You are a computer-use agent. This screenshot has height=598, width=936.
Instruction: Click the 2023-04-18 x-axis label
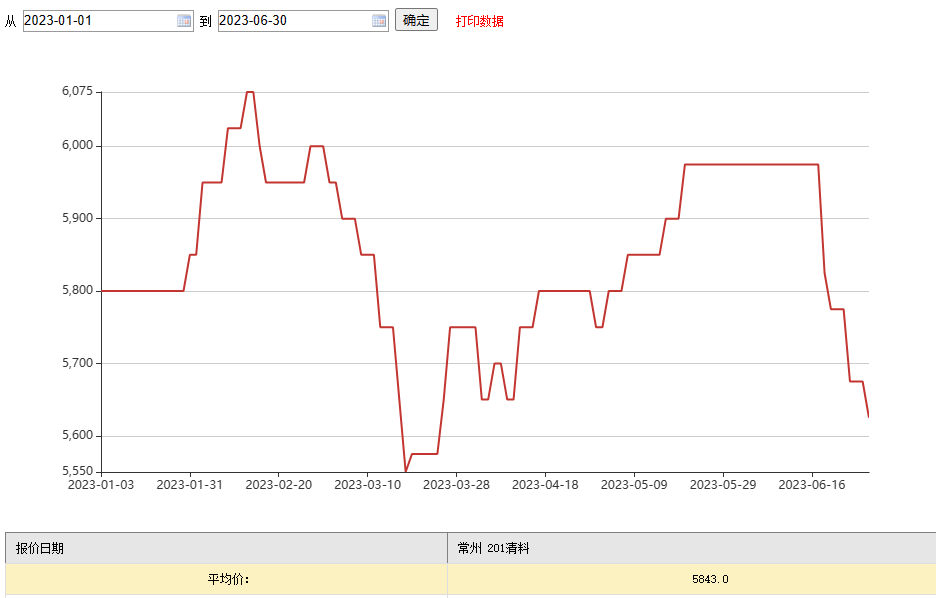click(545, 485)
